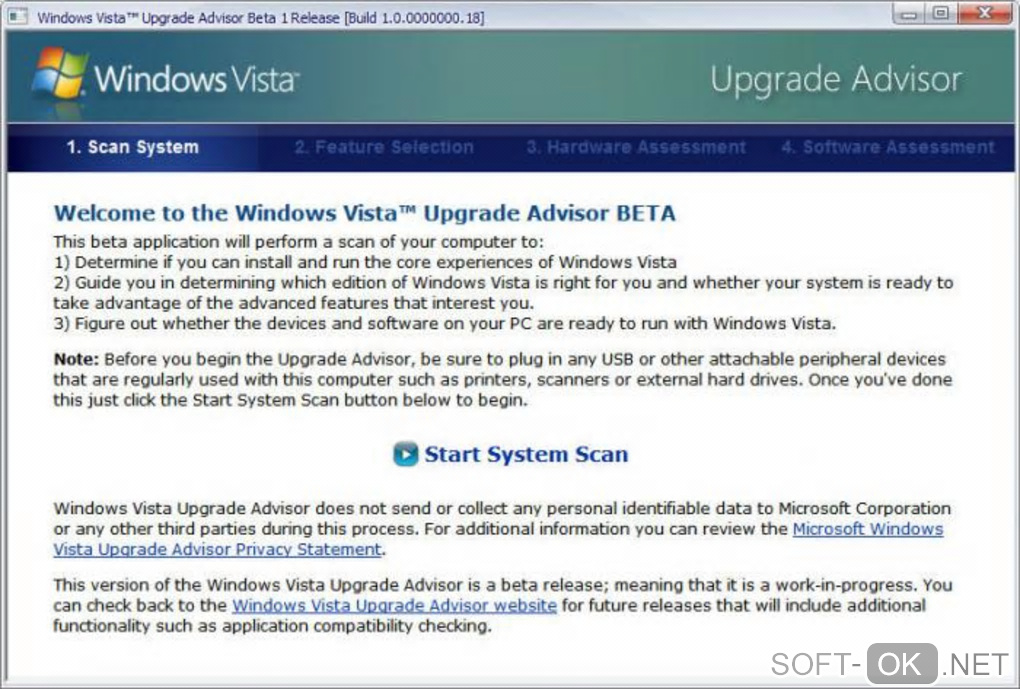The width and height of the screenshot is (1020, 689).
Task: Click the Upgrade Advisor banner title
Action: click(836, 80)
